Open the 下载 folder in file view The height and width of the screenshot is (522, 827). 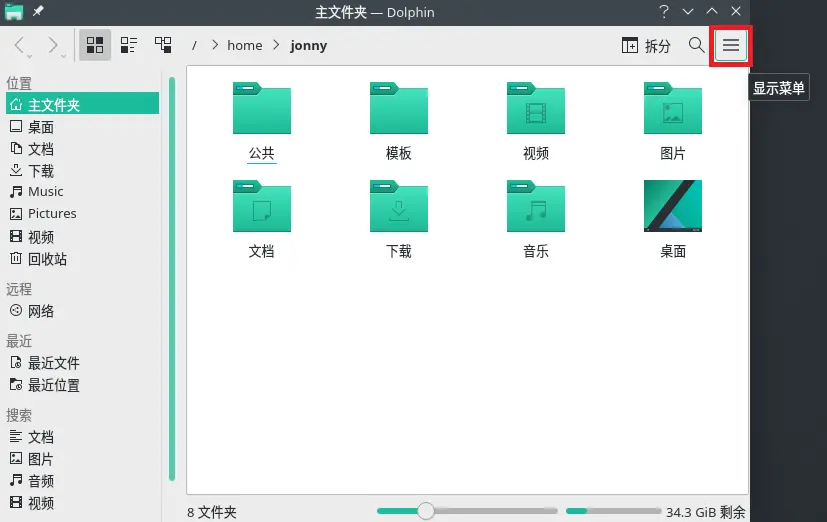coord(399,206)
